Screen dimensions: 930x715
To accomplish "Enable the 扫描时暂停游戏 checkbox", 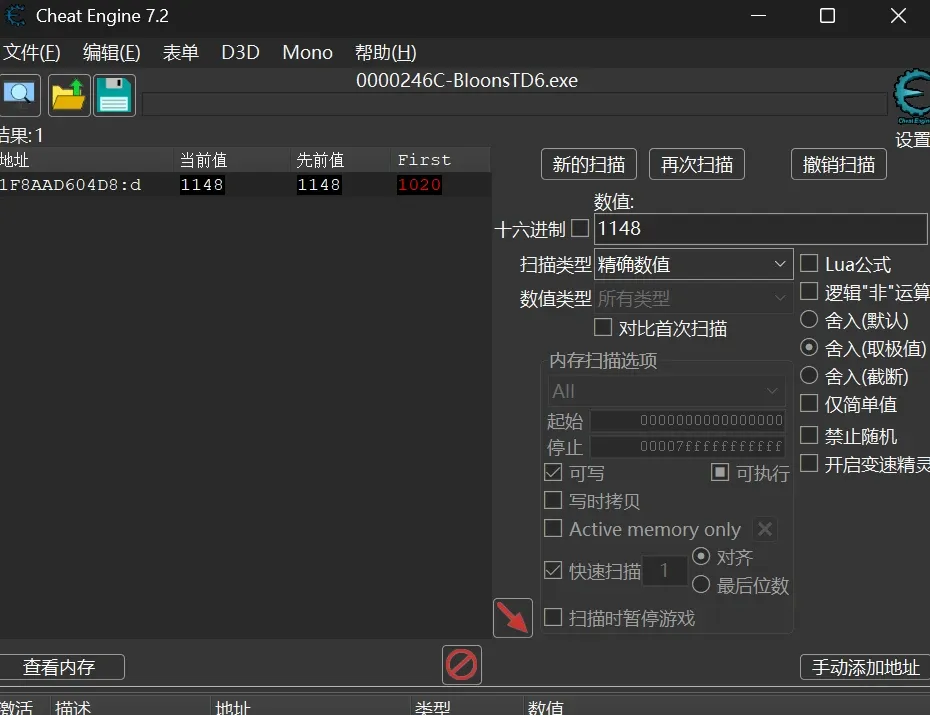I will pos(553,617).
